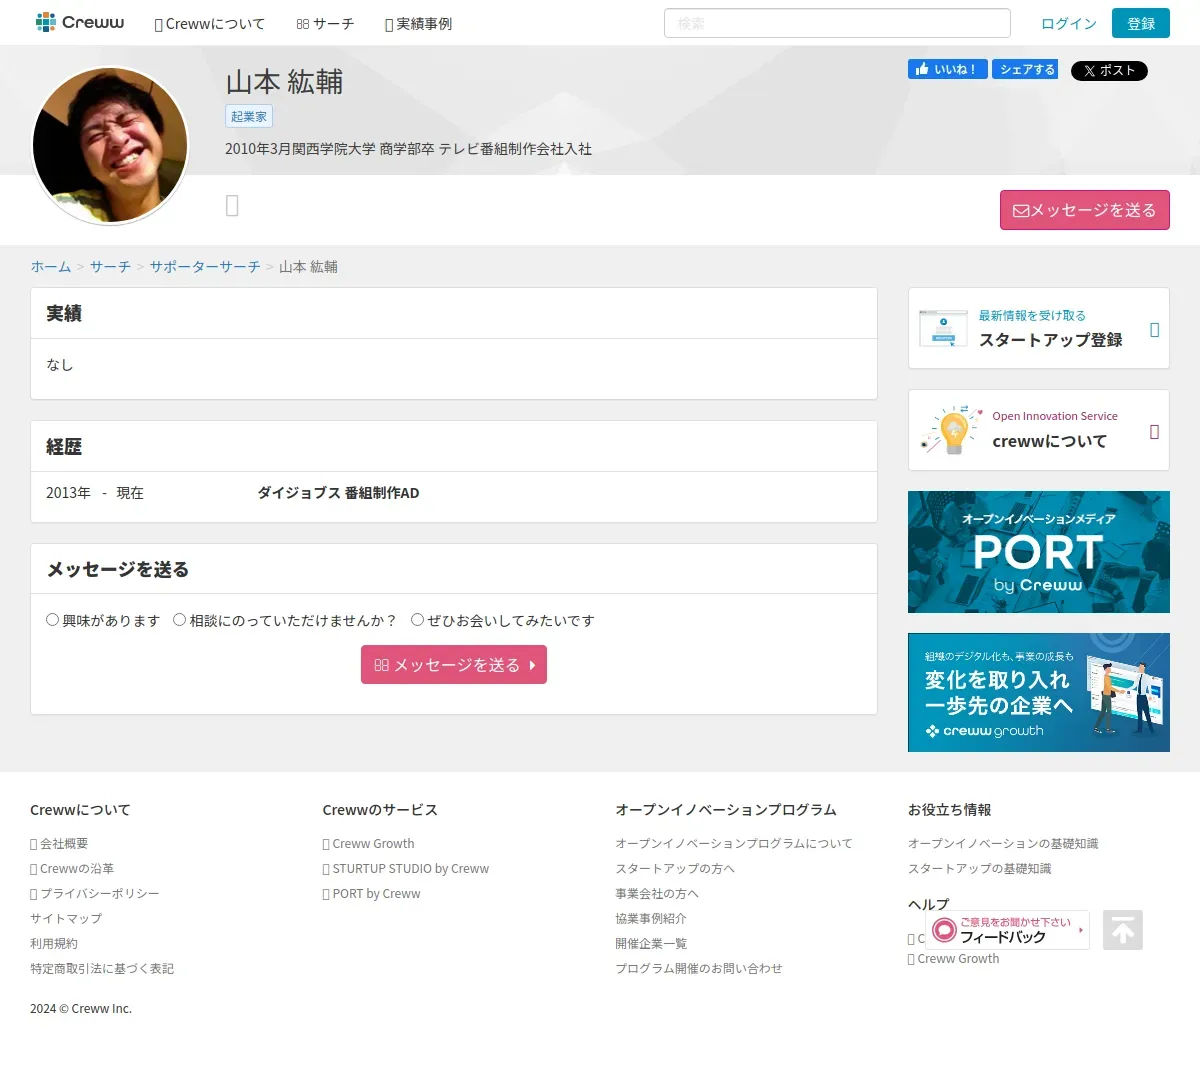The height and width of the screenshot is (1092, 1200).
Task: Click the 登録 button
Action: 1141,24
